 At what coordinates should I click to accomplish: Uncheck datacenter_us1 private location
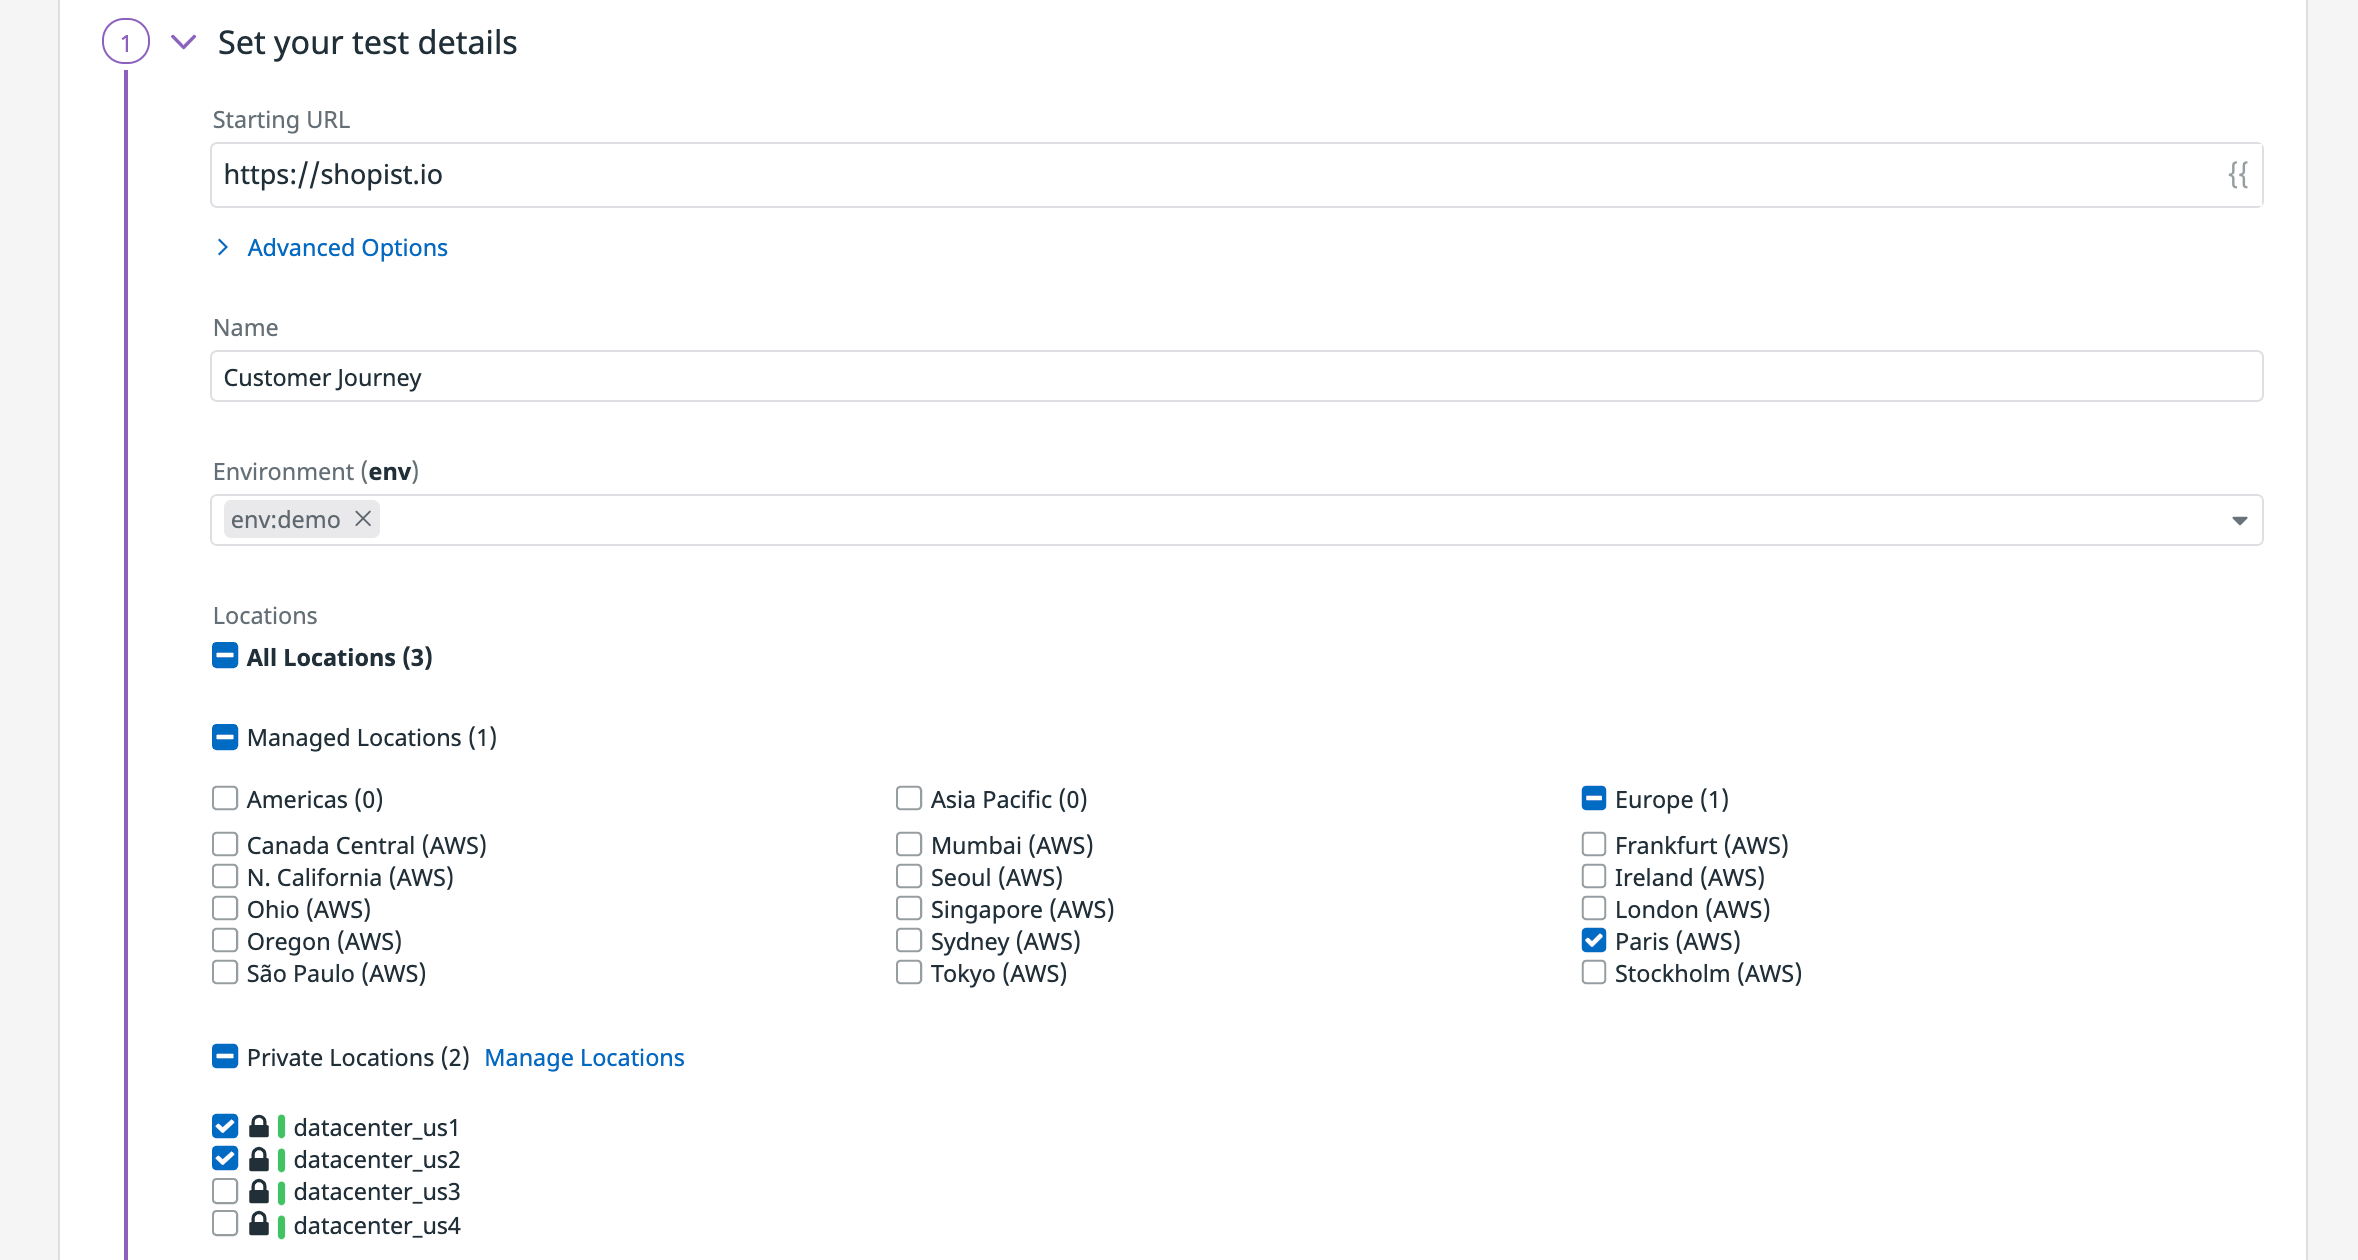224,1125
